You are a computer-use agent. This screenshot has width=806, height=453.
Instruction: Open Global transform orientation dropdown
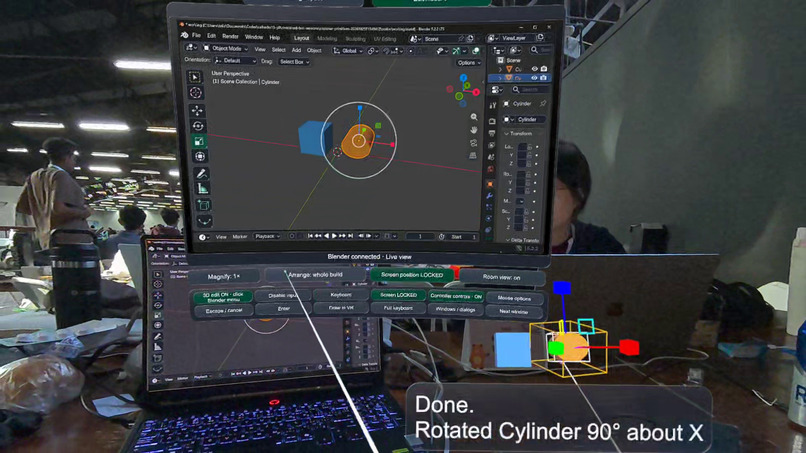click(x=348, y=51)
